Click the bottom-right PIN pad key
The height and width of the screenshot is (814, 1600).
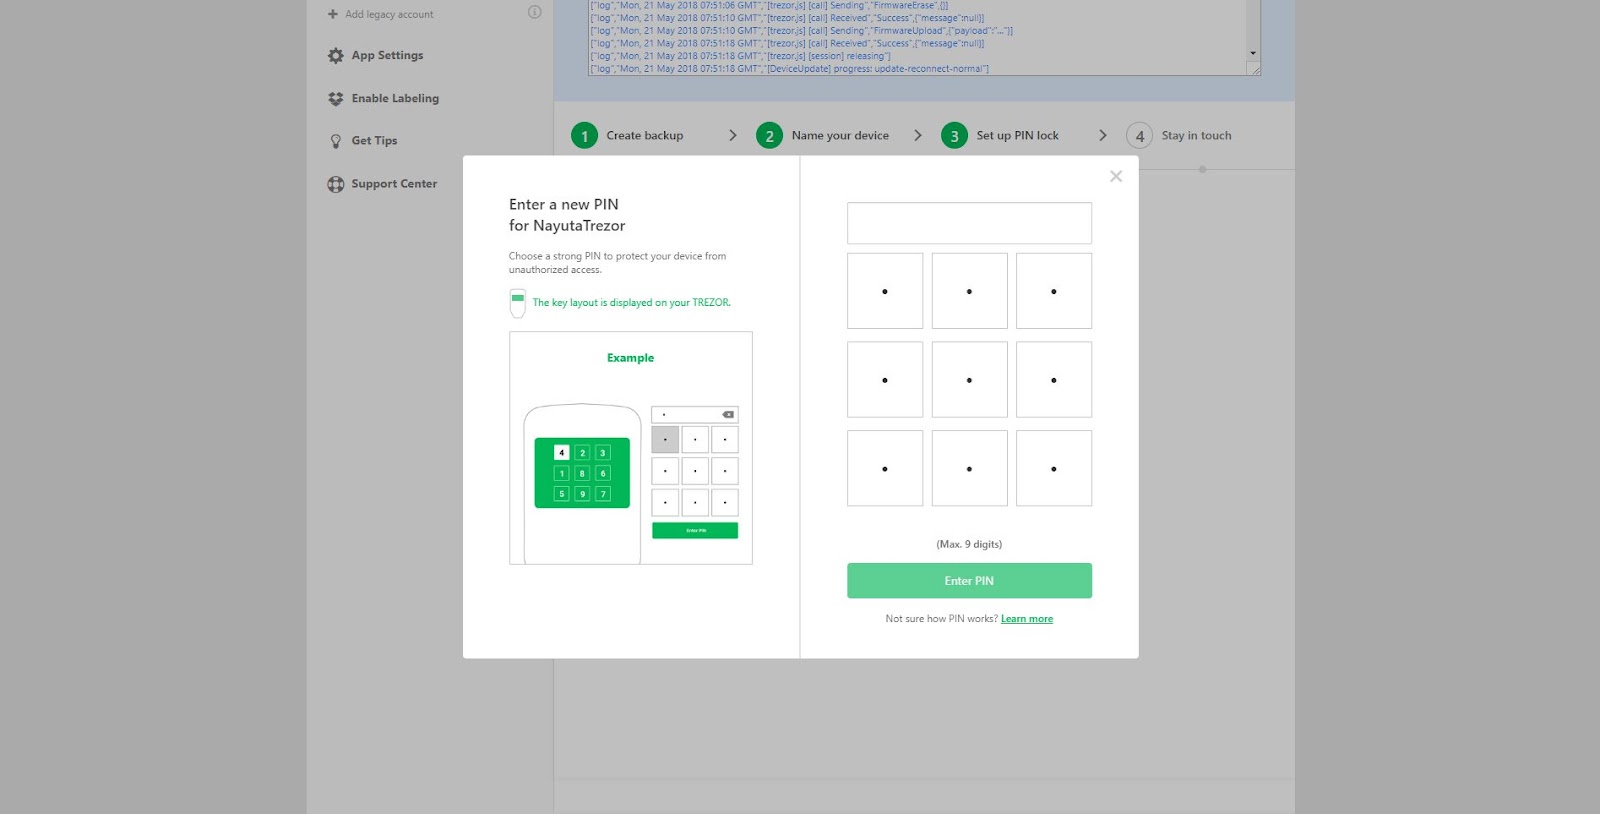[1054, 468]
